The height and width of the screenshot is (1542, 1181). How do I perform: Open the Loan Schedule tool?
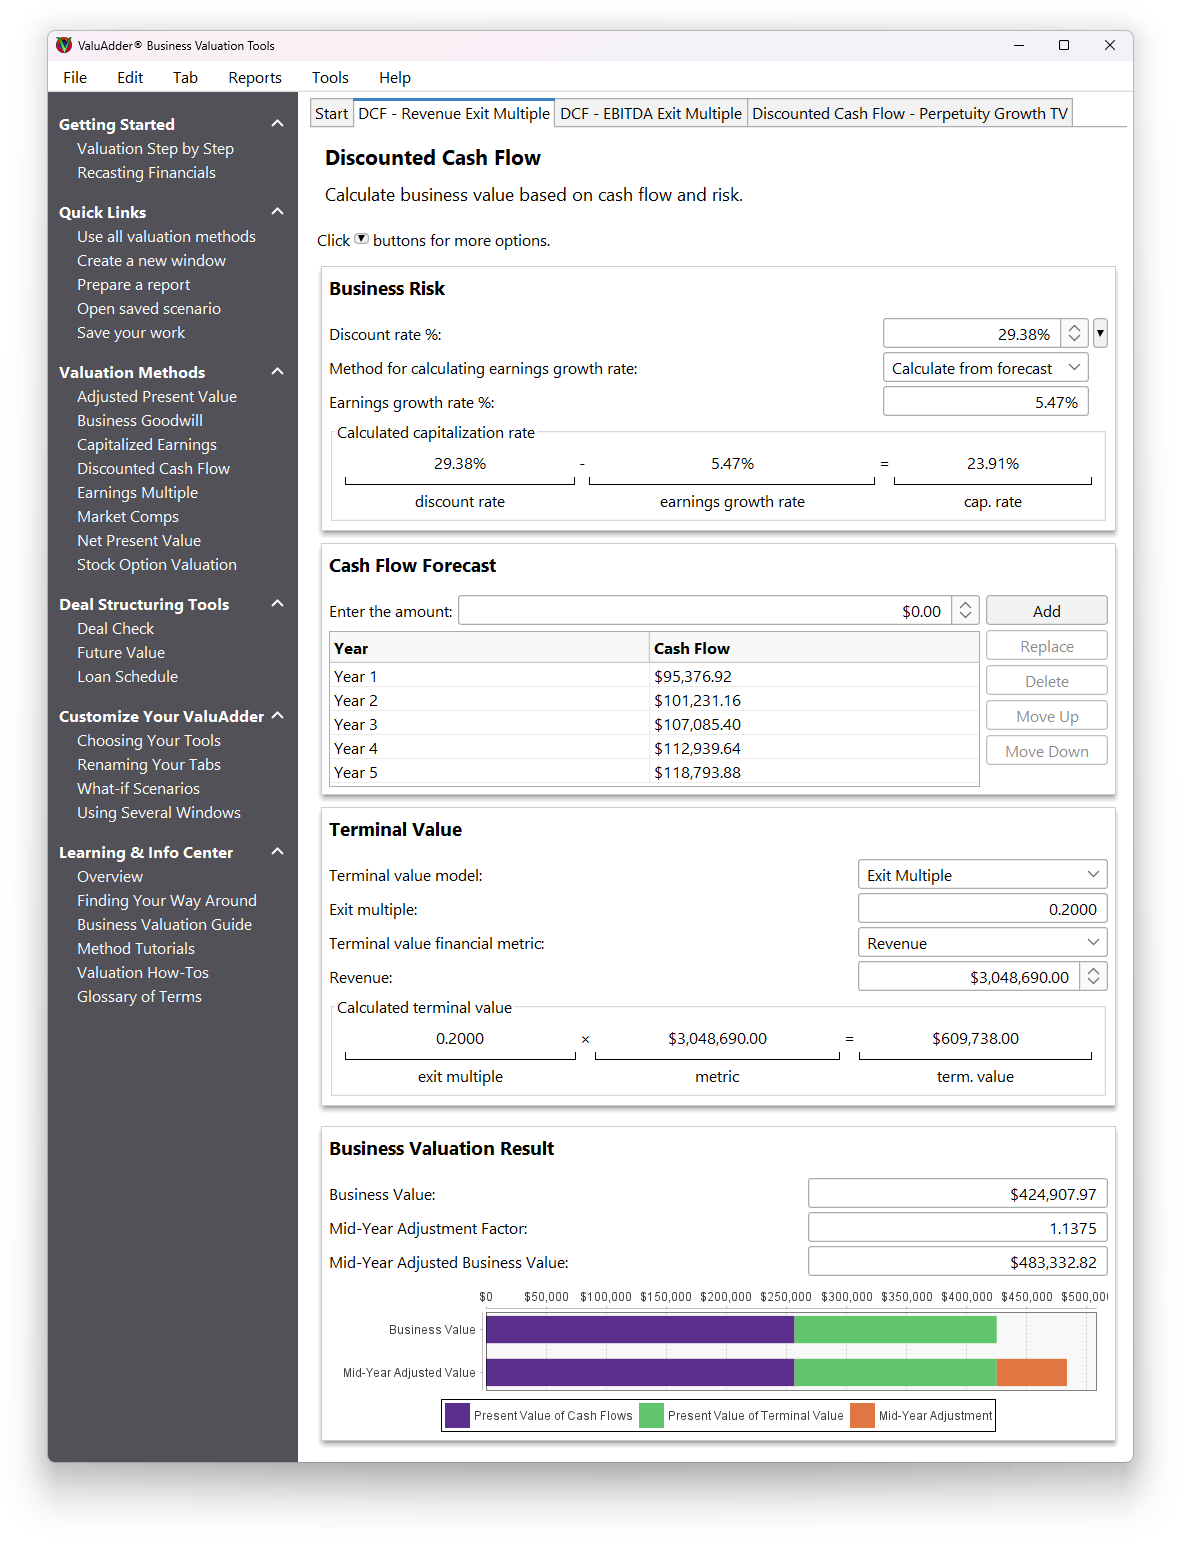127,676
